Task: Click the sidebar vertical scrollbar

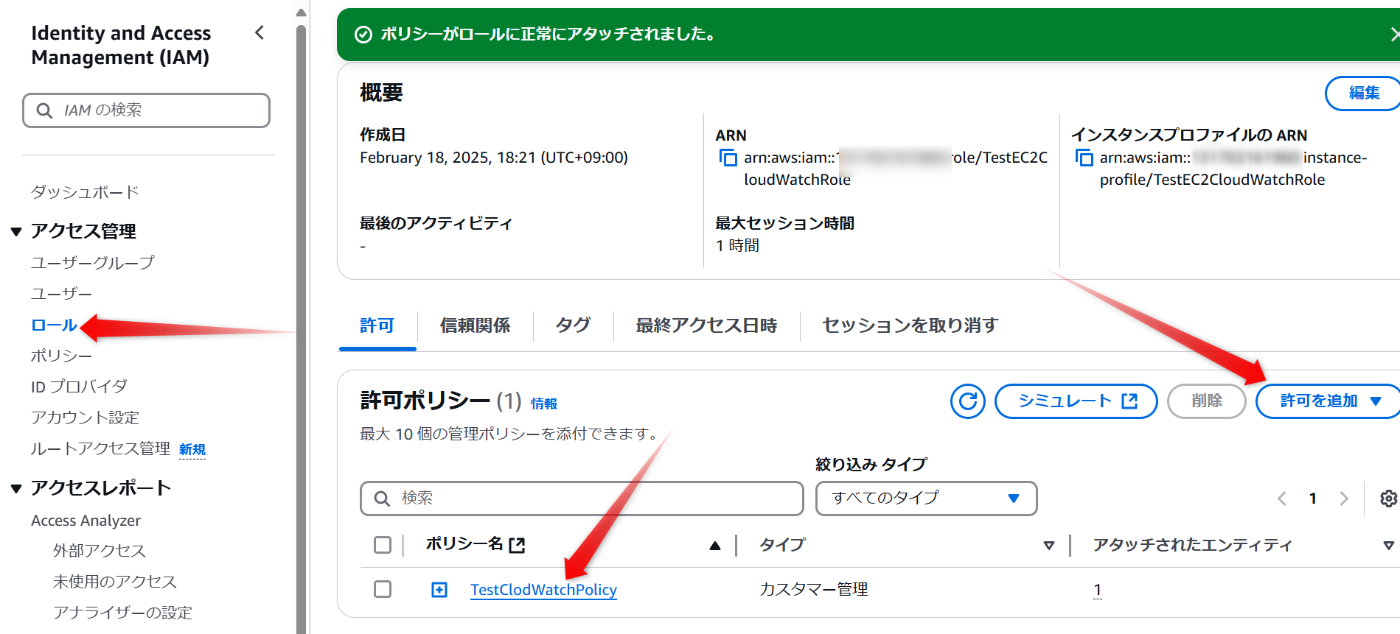Action: (x=301, y=330)
